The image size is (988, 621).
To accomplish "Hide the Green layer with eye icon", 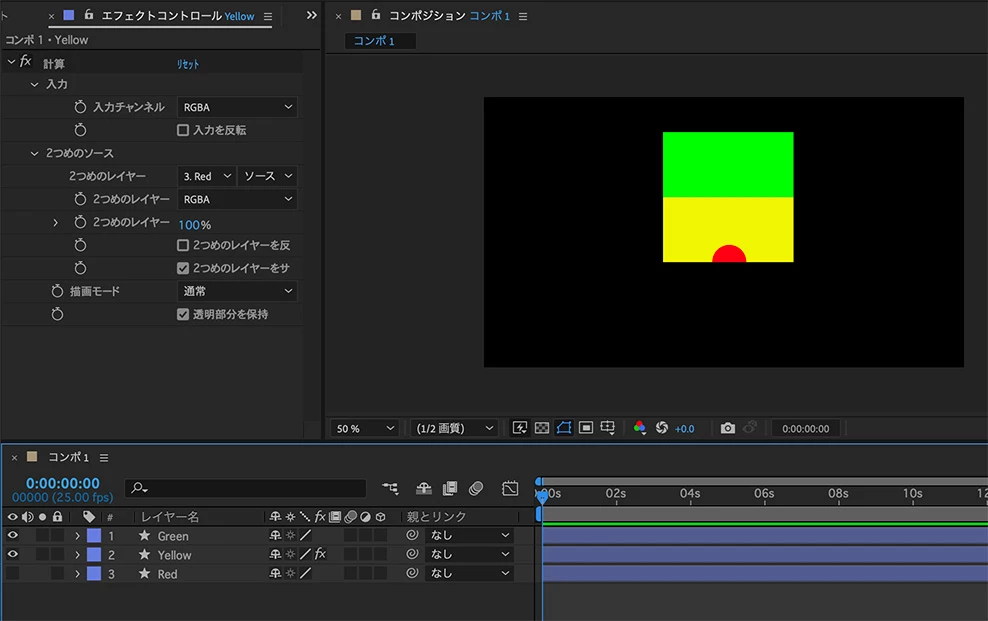I will pos(13,536).
